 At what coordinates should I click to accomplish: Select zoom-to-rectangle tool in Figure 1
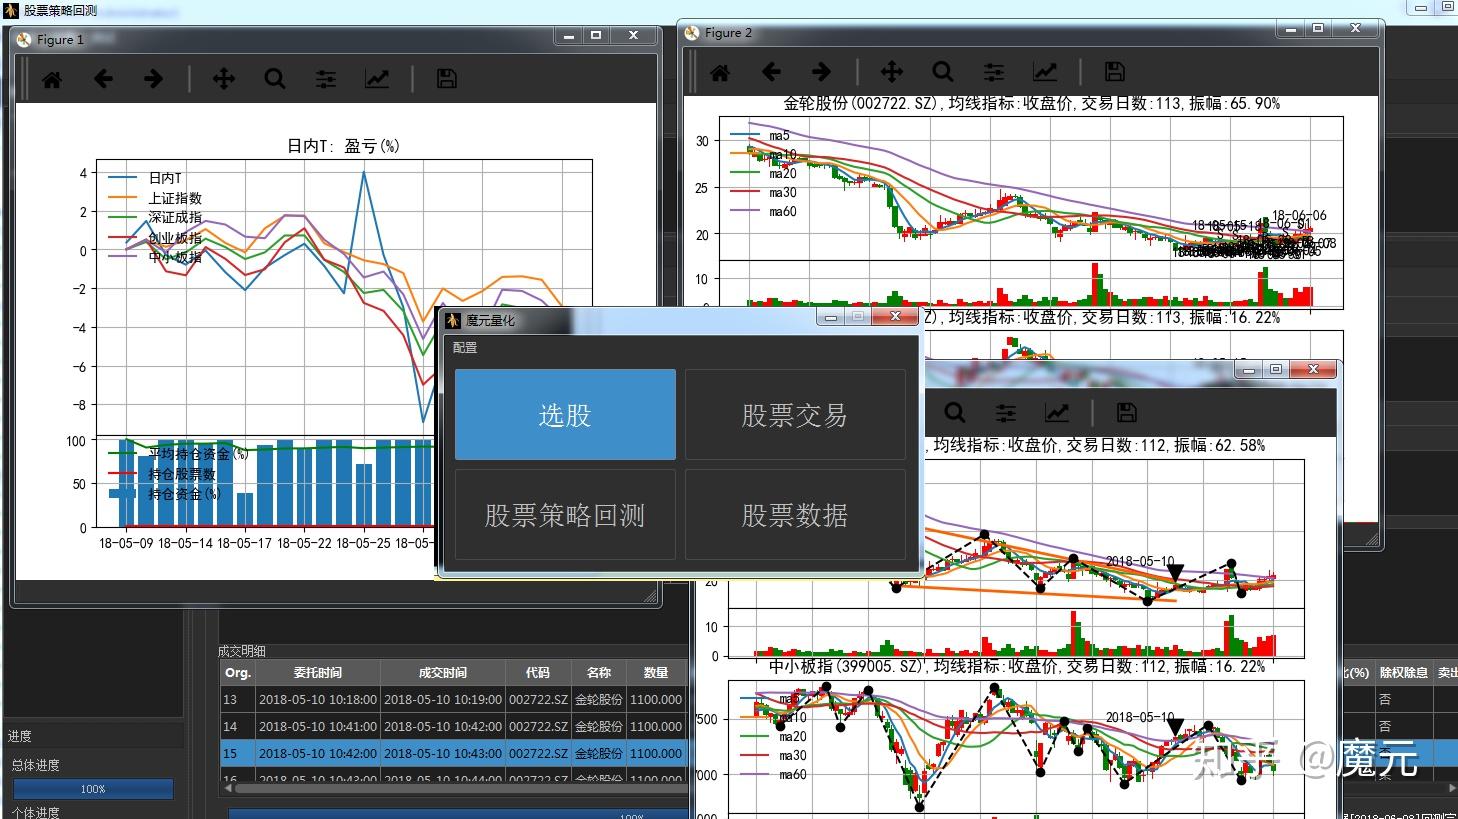pyautogui.click(x=274, y=78)
